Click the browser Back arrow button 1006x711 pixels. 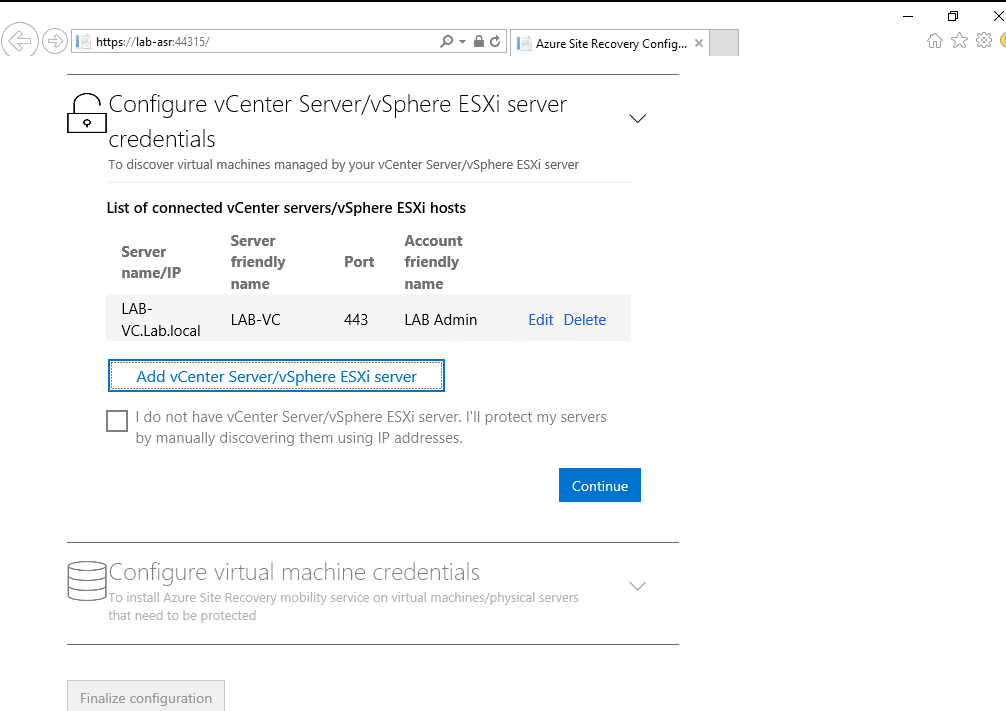pyautogui.click(x=19, y=41)
